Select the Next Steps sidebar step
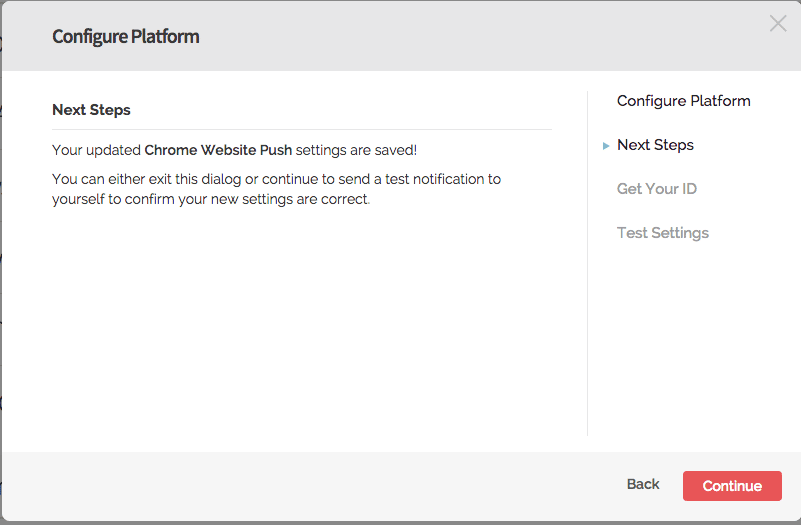Image resolution: width=801 pixels, height=525 pixels. (655, 145)
